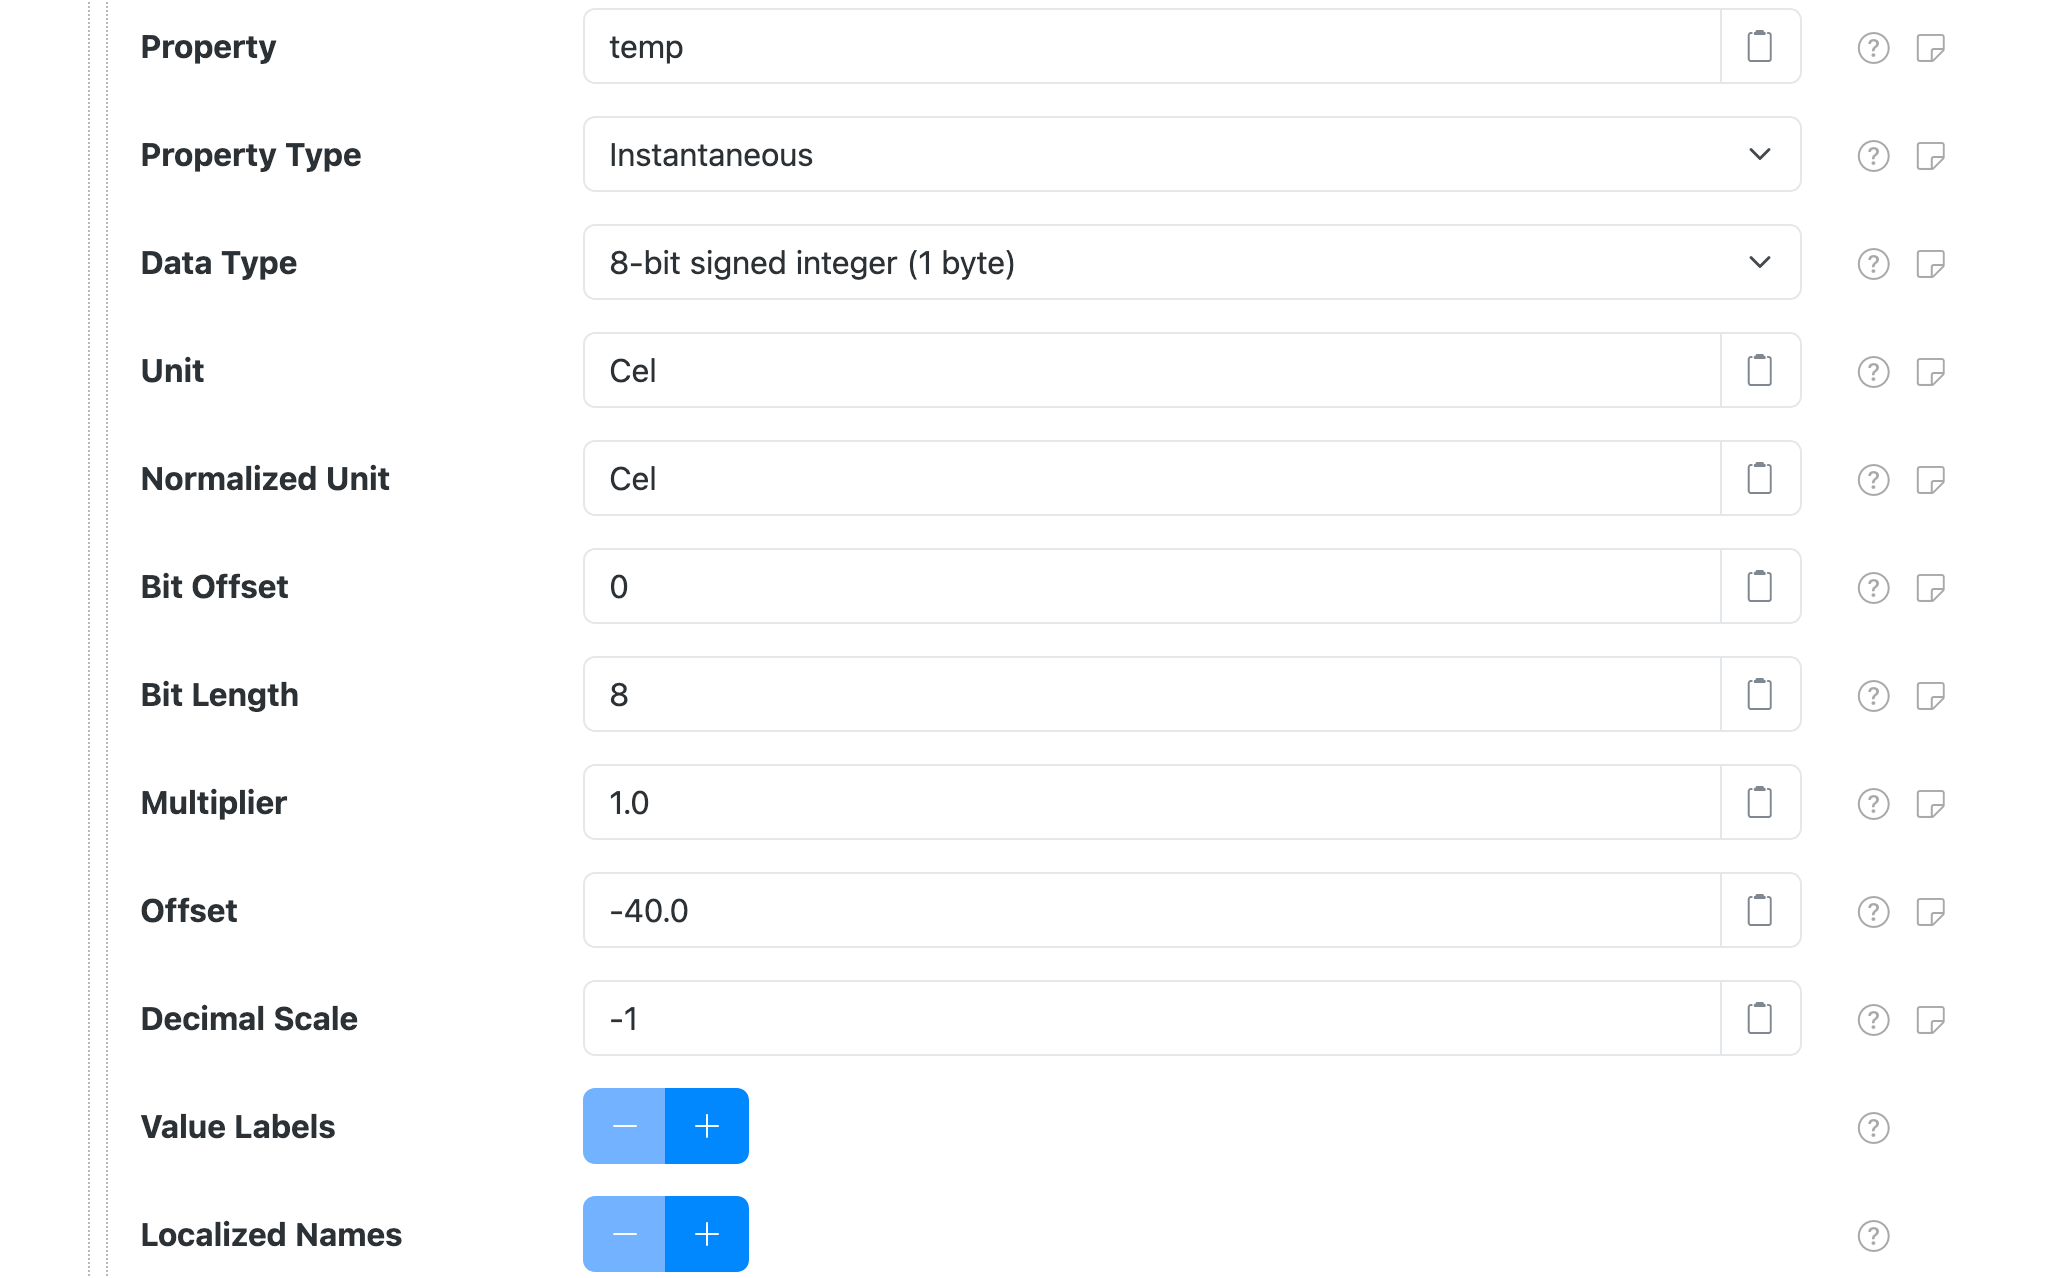Select the Unit input field

click(1100, 370)
